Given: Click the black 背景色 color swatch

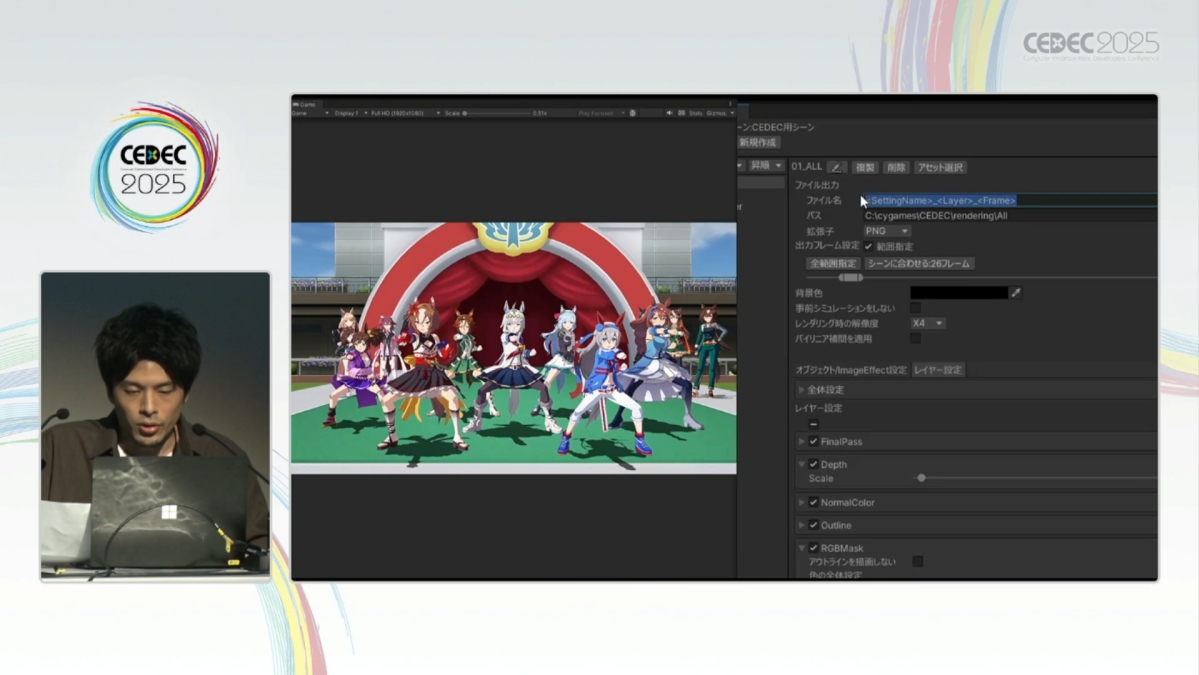Looking at the screenshot, I should click(959, 293).
